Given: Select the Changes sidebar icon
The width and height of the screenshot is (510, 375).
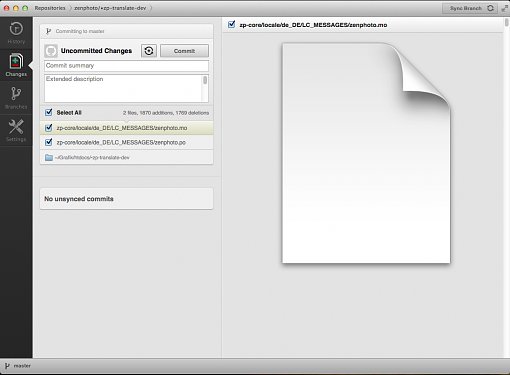Looking at the screenshot, I should [16, 65].
